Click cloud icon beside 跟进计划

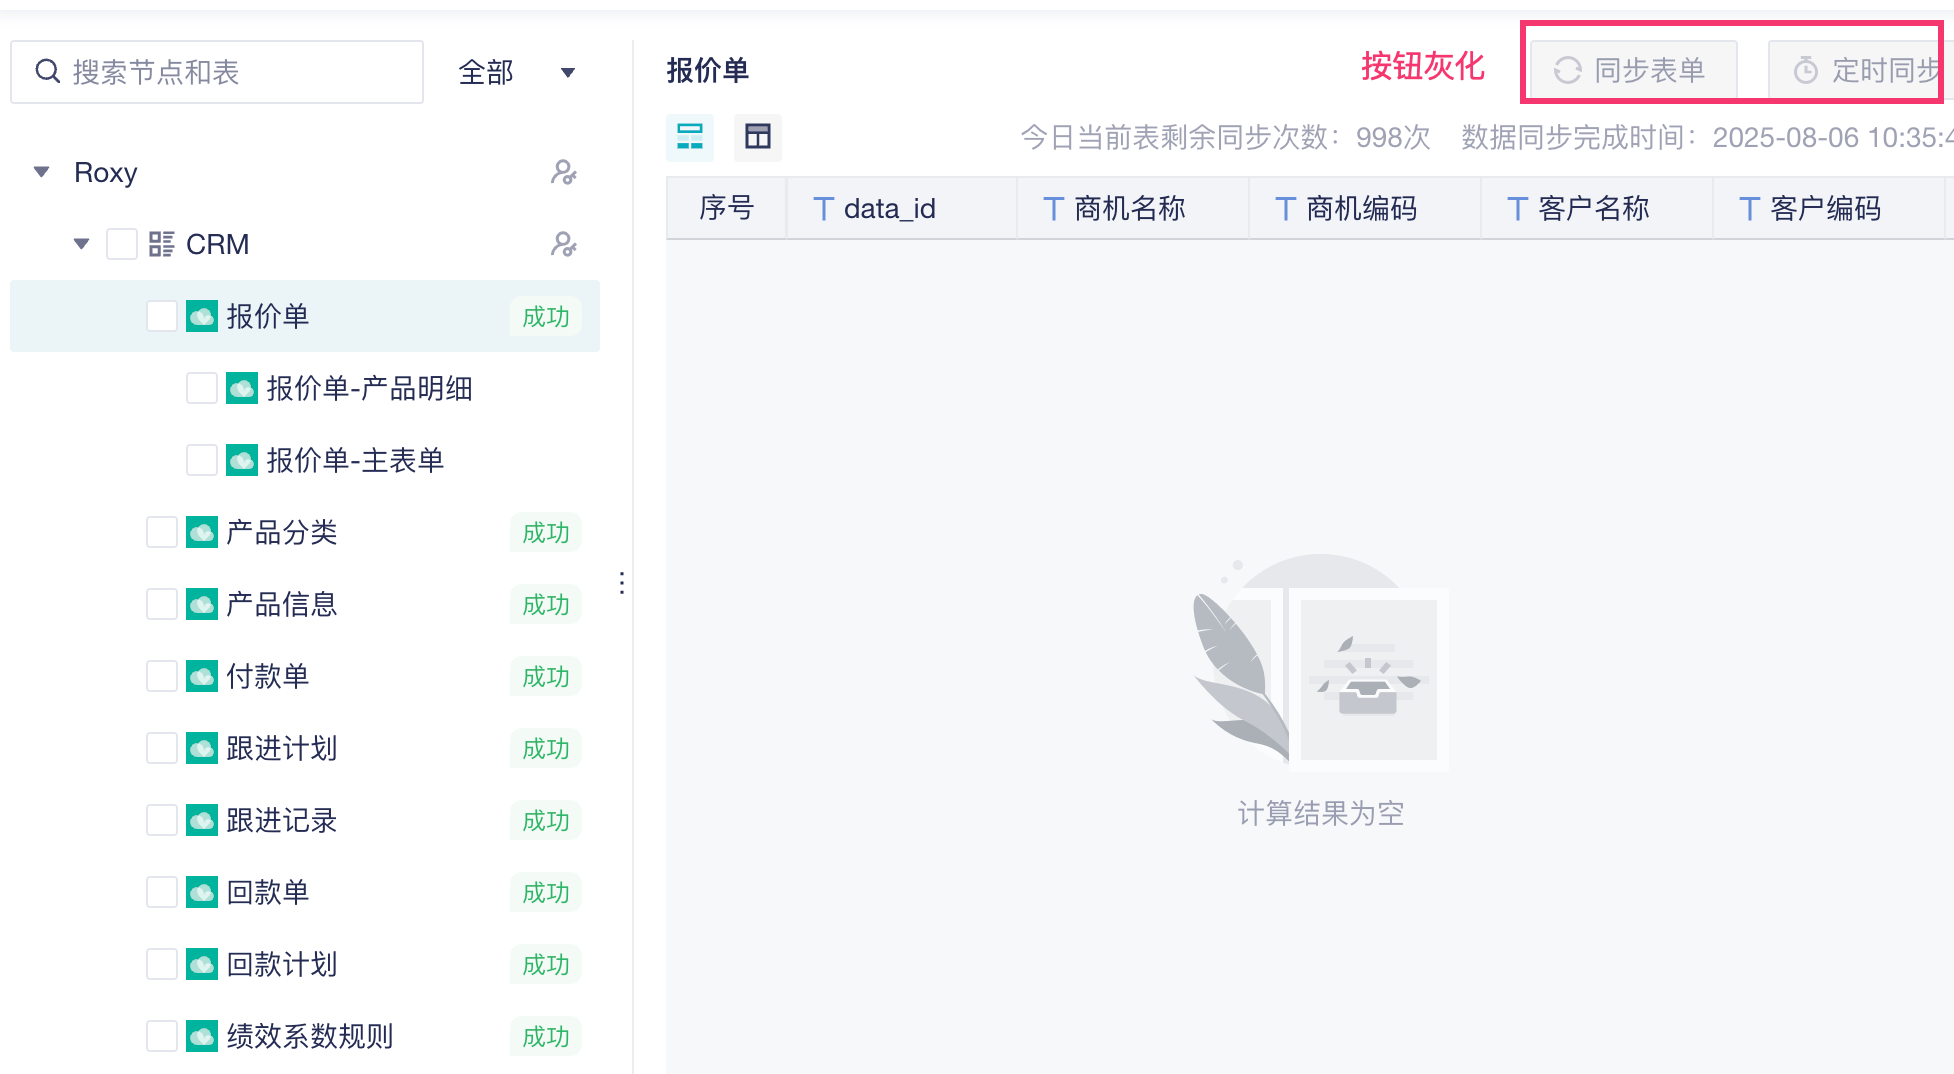coord(202,748)
